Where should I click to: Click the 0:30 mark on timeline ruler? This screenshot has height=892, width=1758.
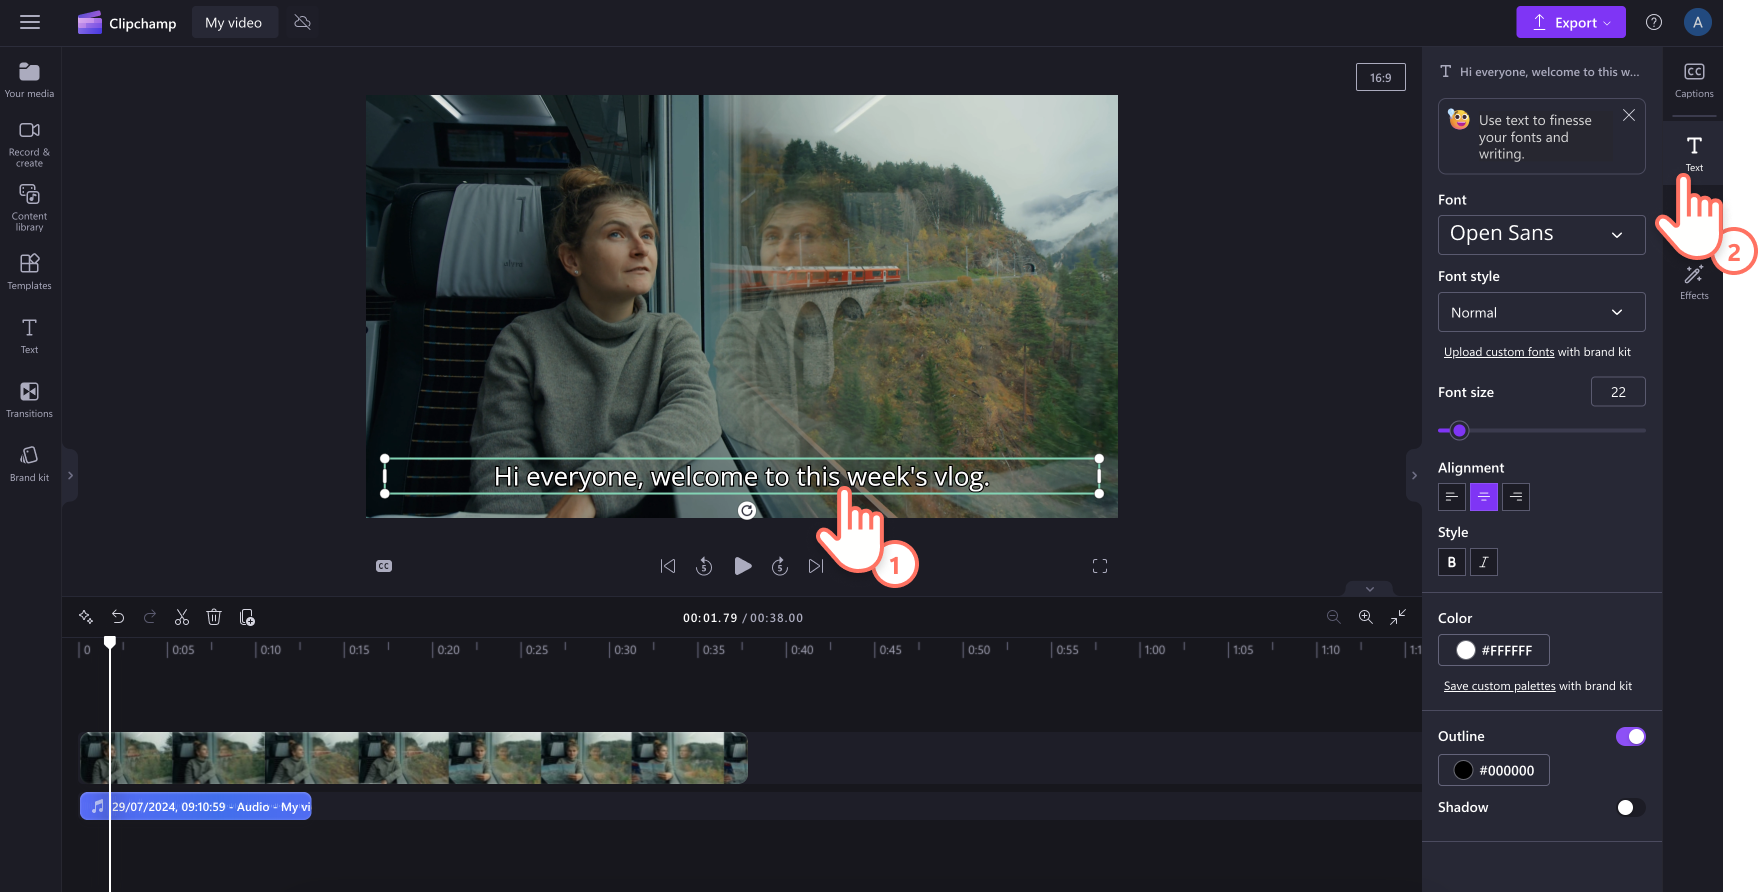coord(624,650)
